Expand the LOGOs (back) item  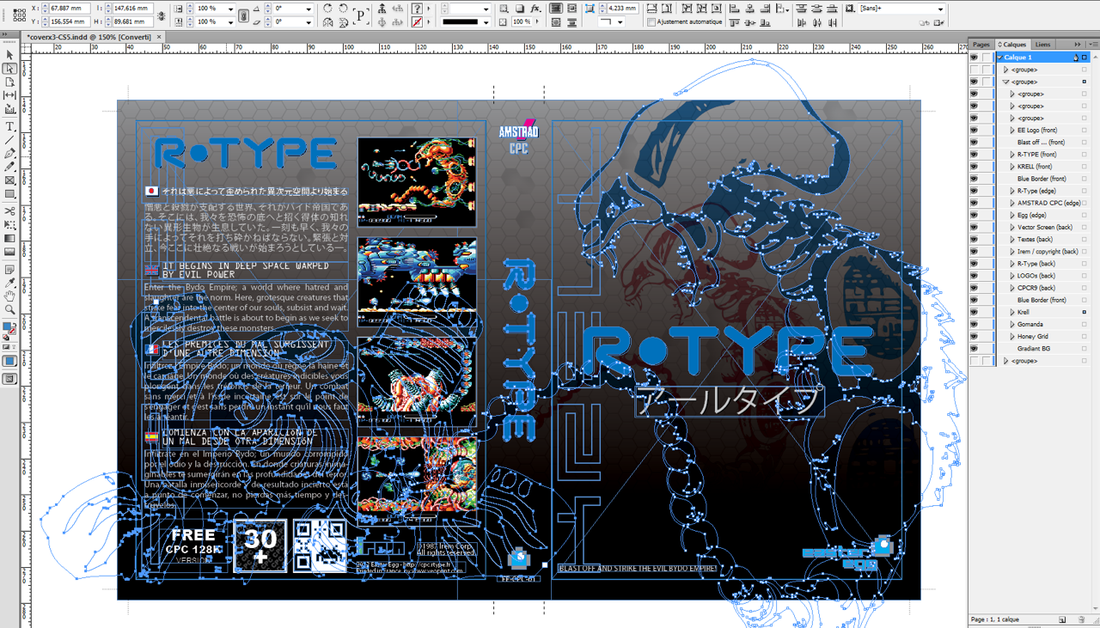coord(1012,276)
